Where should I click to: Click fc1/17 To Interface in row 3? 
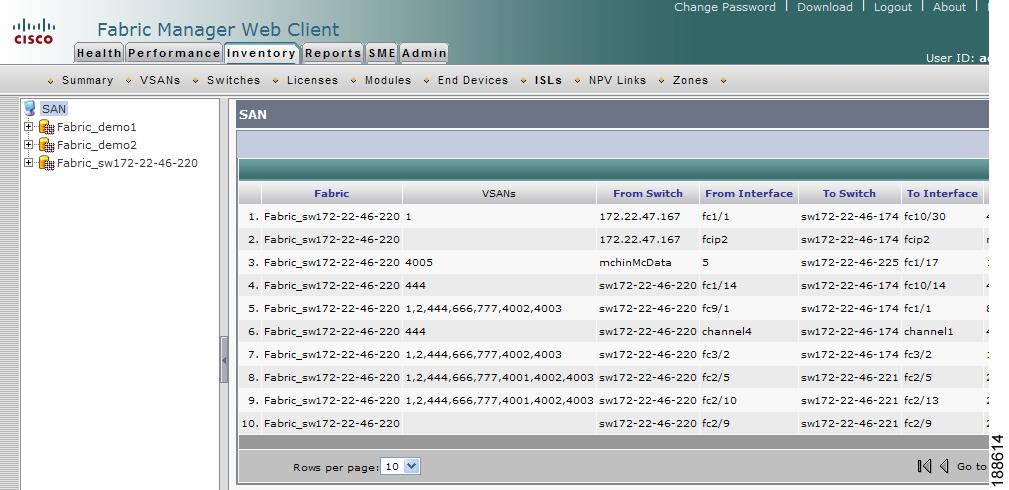pyautogui.click(x=921, y=263)
